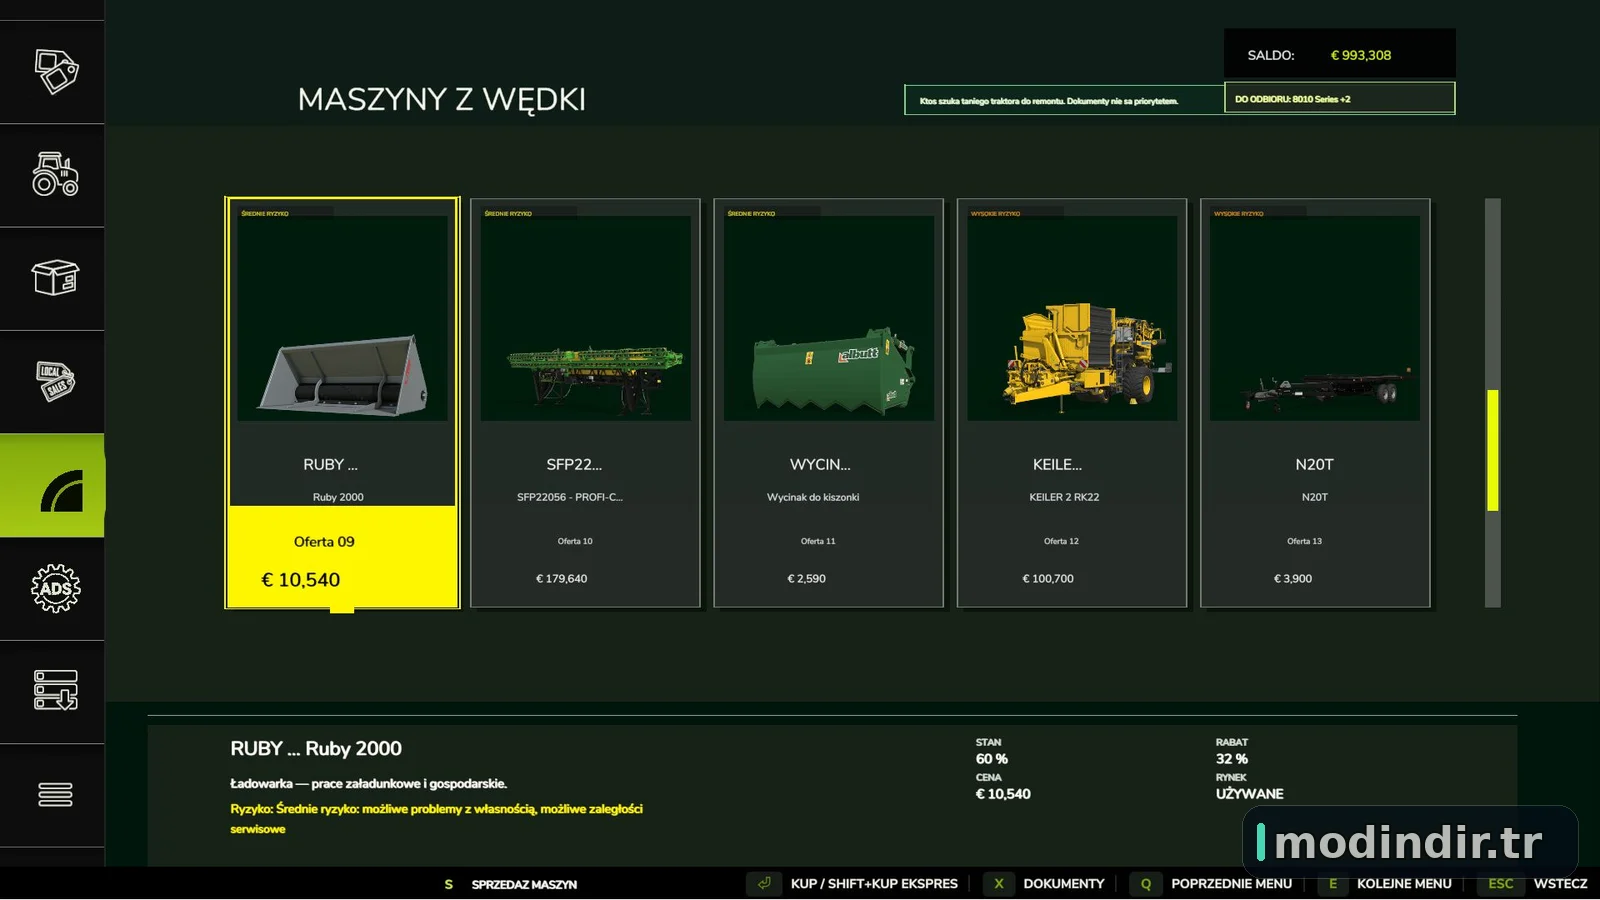Open the package box category icon

click(56, 277)
